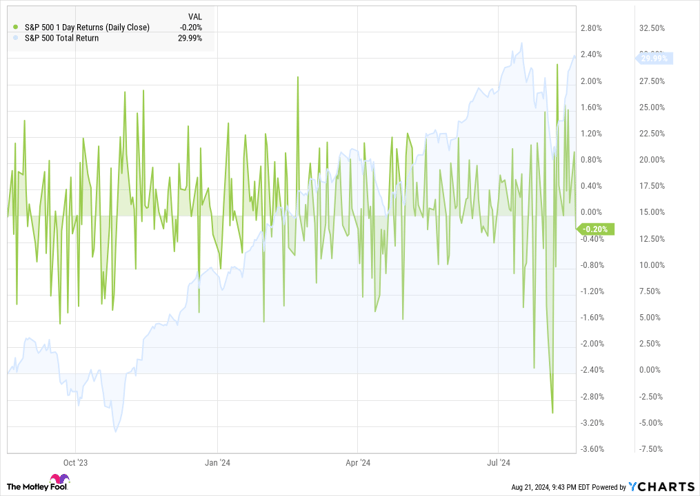Click the Jan '24 date axis label
Image resolution: width=700 pixels, height=496 pixels.
pos(217,463)
